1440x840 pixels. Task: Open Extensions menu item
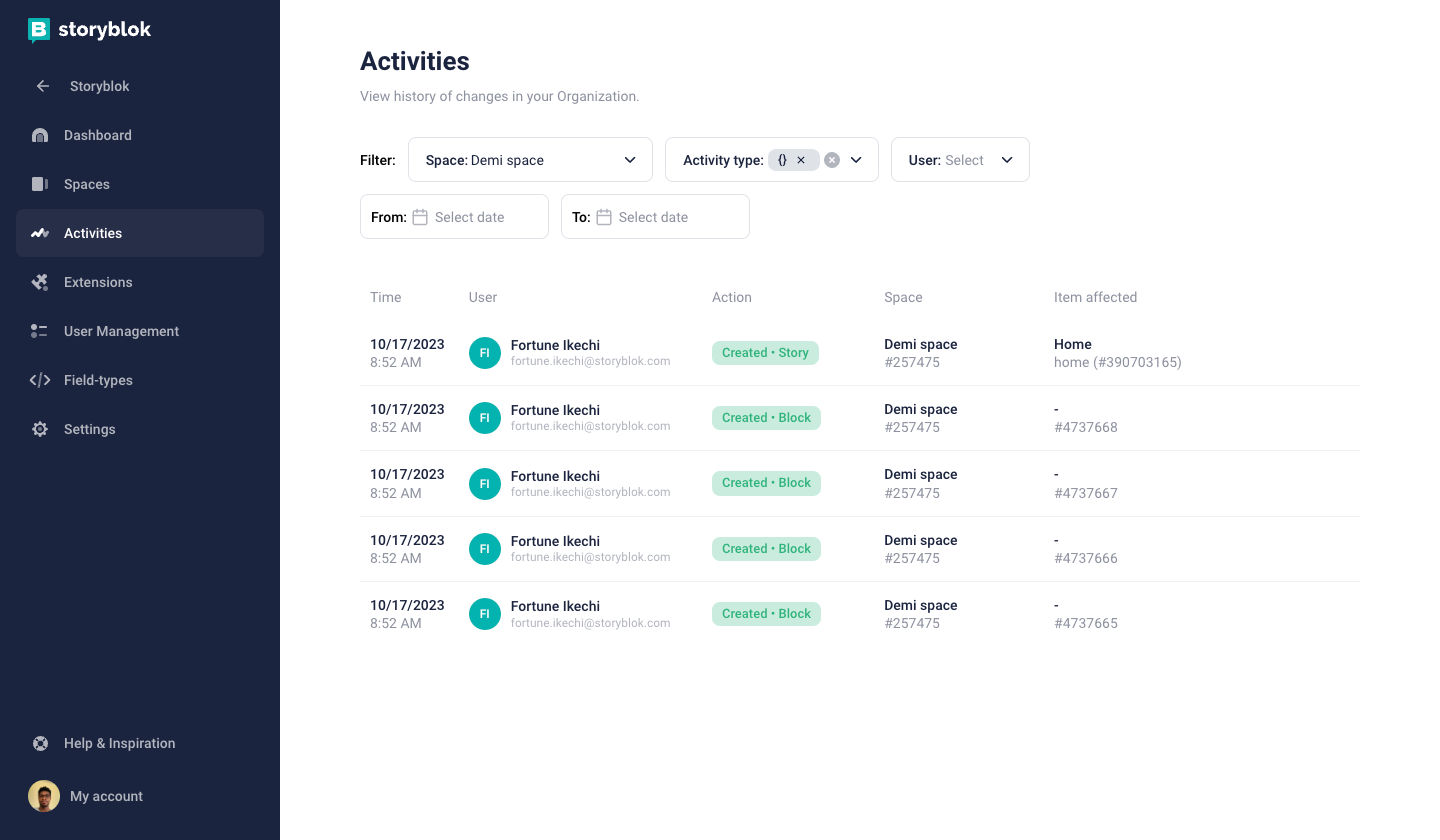[x=140, y=282]
